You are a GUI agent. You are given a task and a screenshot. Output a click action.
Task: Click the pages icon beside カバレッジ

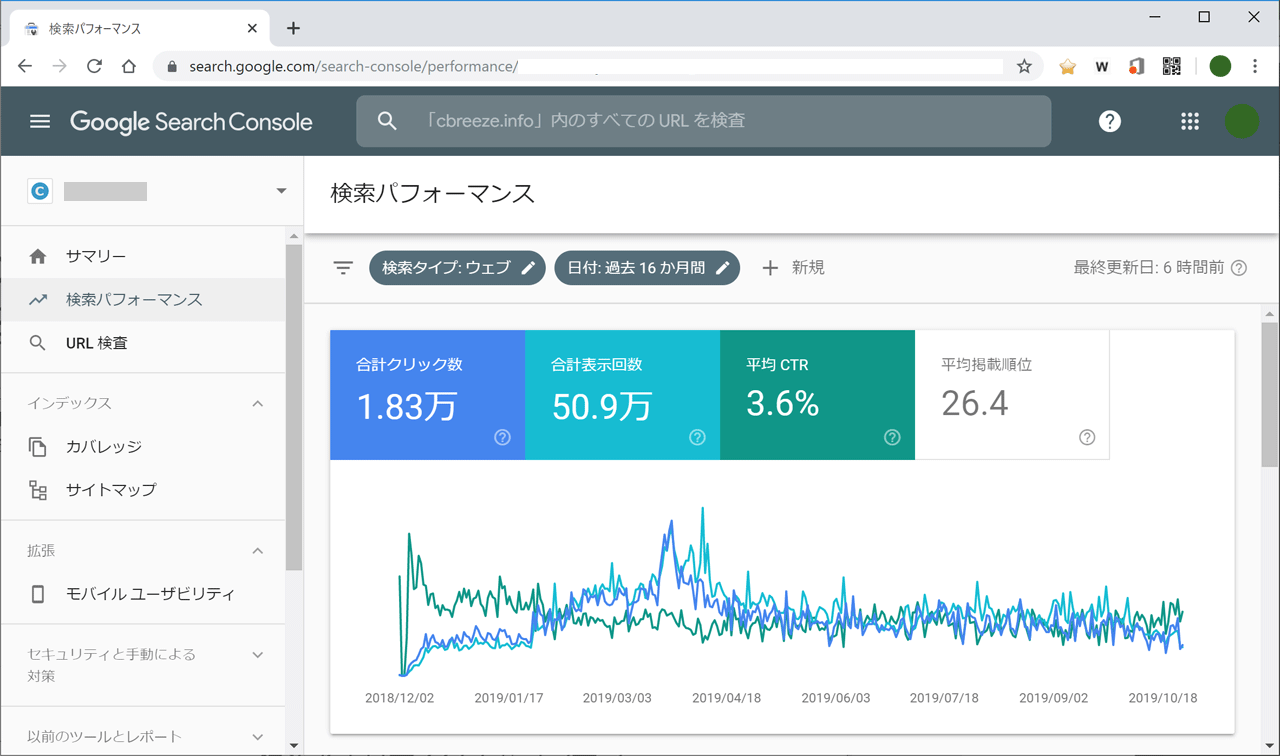click(38, 447)
